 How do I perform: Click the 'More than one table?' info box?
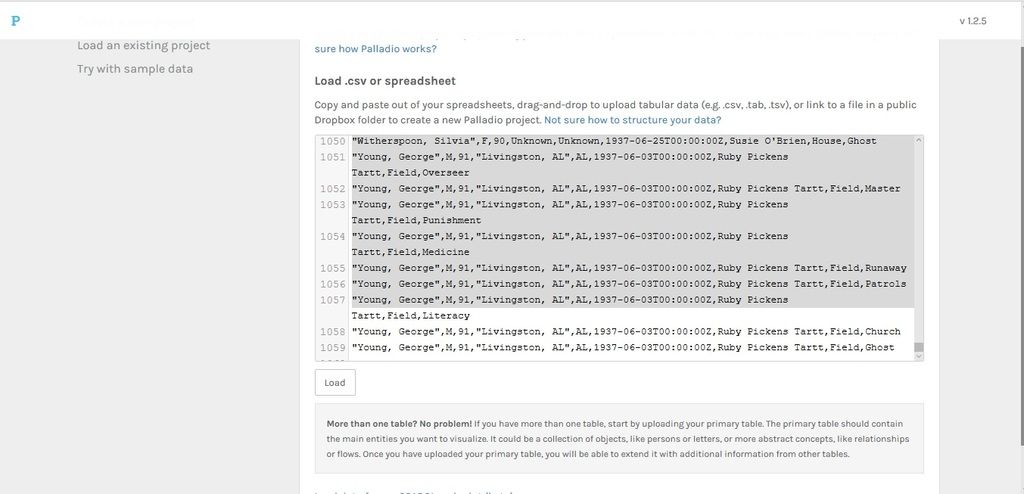618,438
